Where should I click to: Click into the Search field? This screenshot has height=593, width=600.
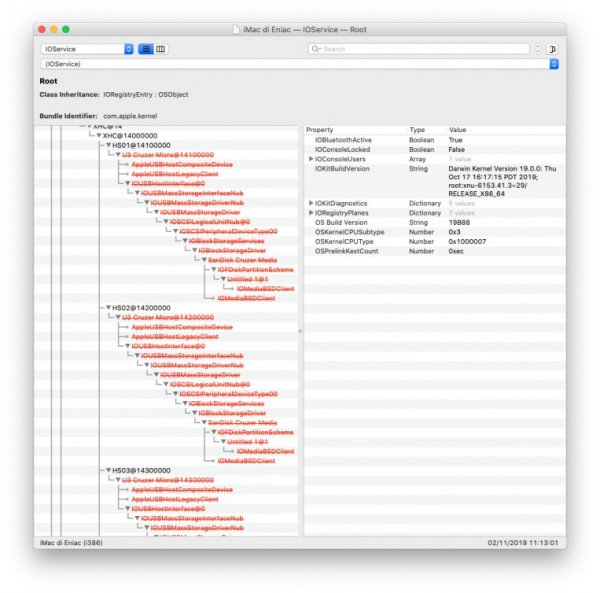[x=419, y=49]
